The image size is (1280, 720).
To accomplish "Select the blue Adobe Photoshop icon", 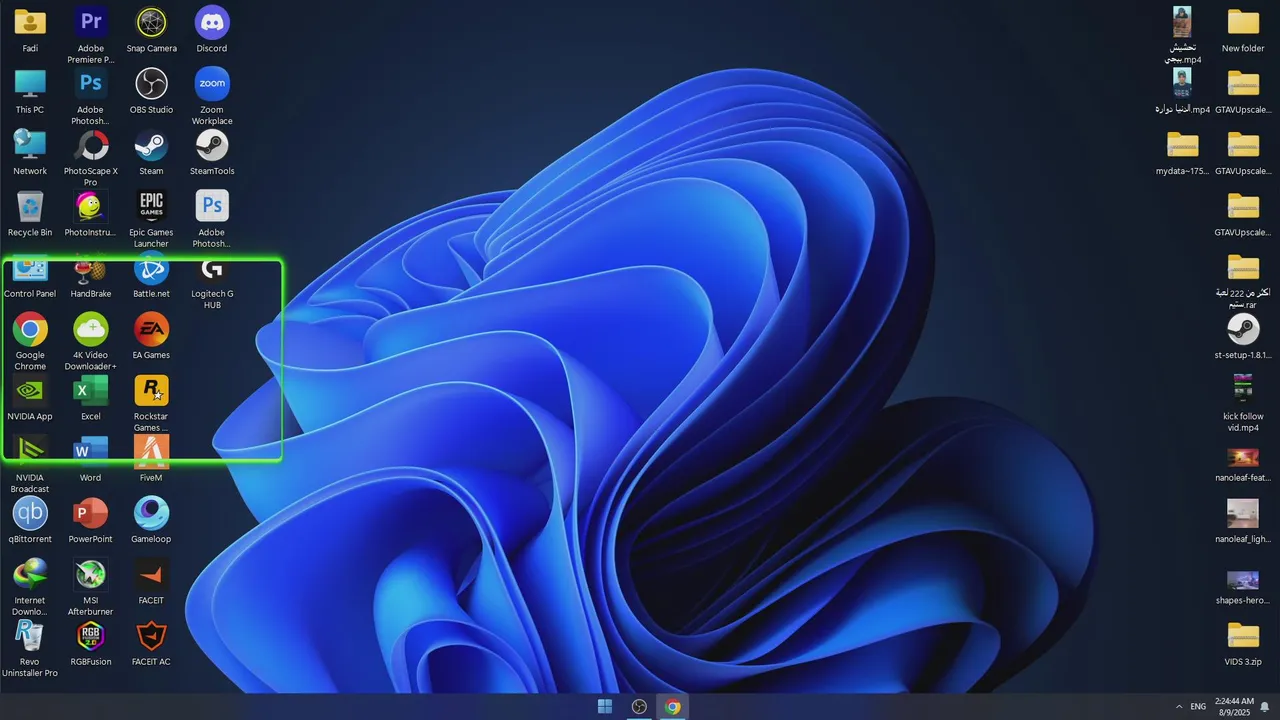I will [91, 83].
